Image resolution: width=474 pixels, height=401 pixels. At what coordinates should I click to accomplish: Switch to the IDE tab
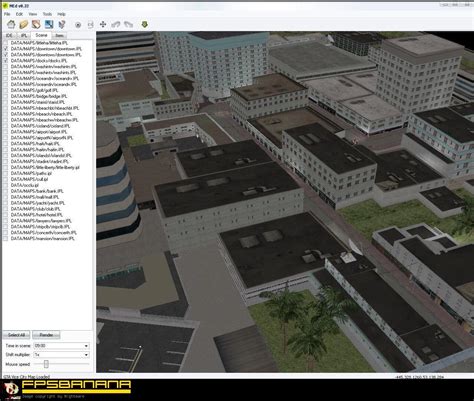9,35
